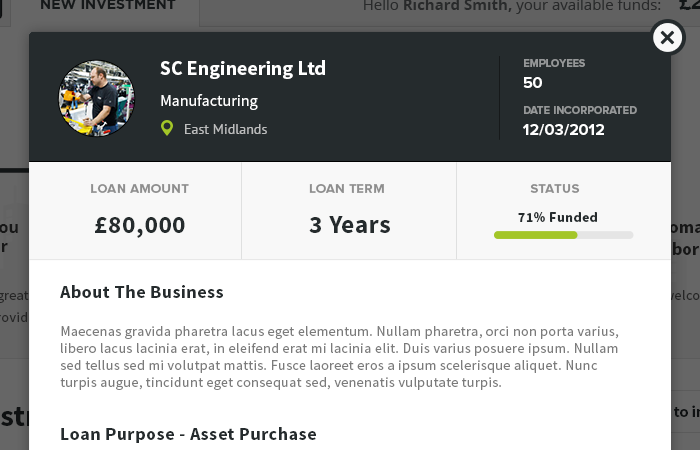
Task: Close the SC Engineering Ltd modal
Action: pos(667,38)
